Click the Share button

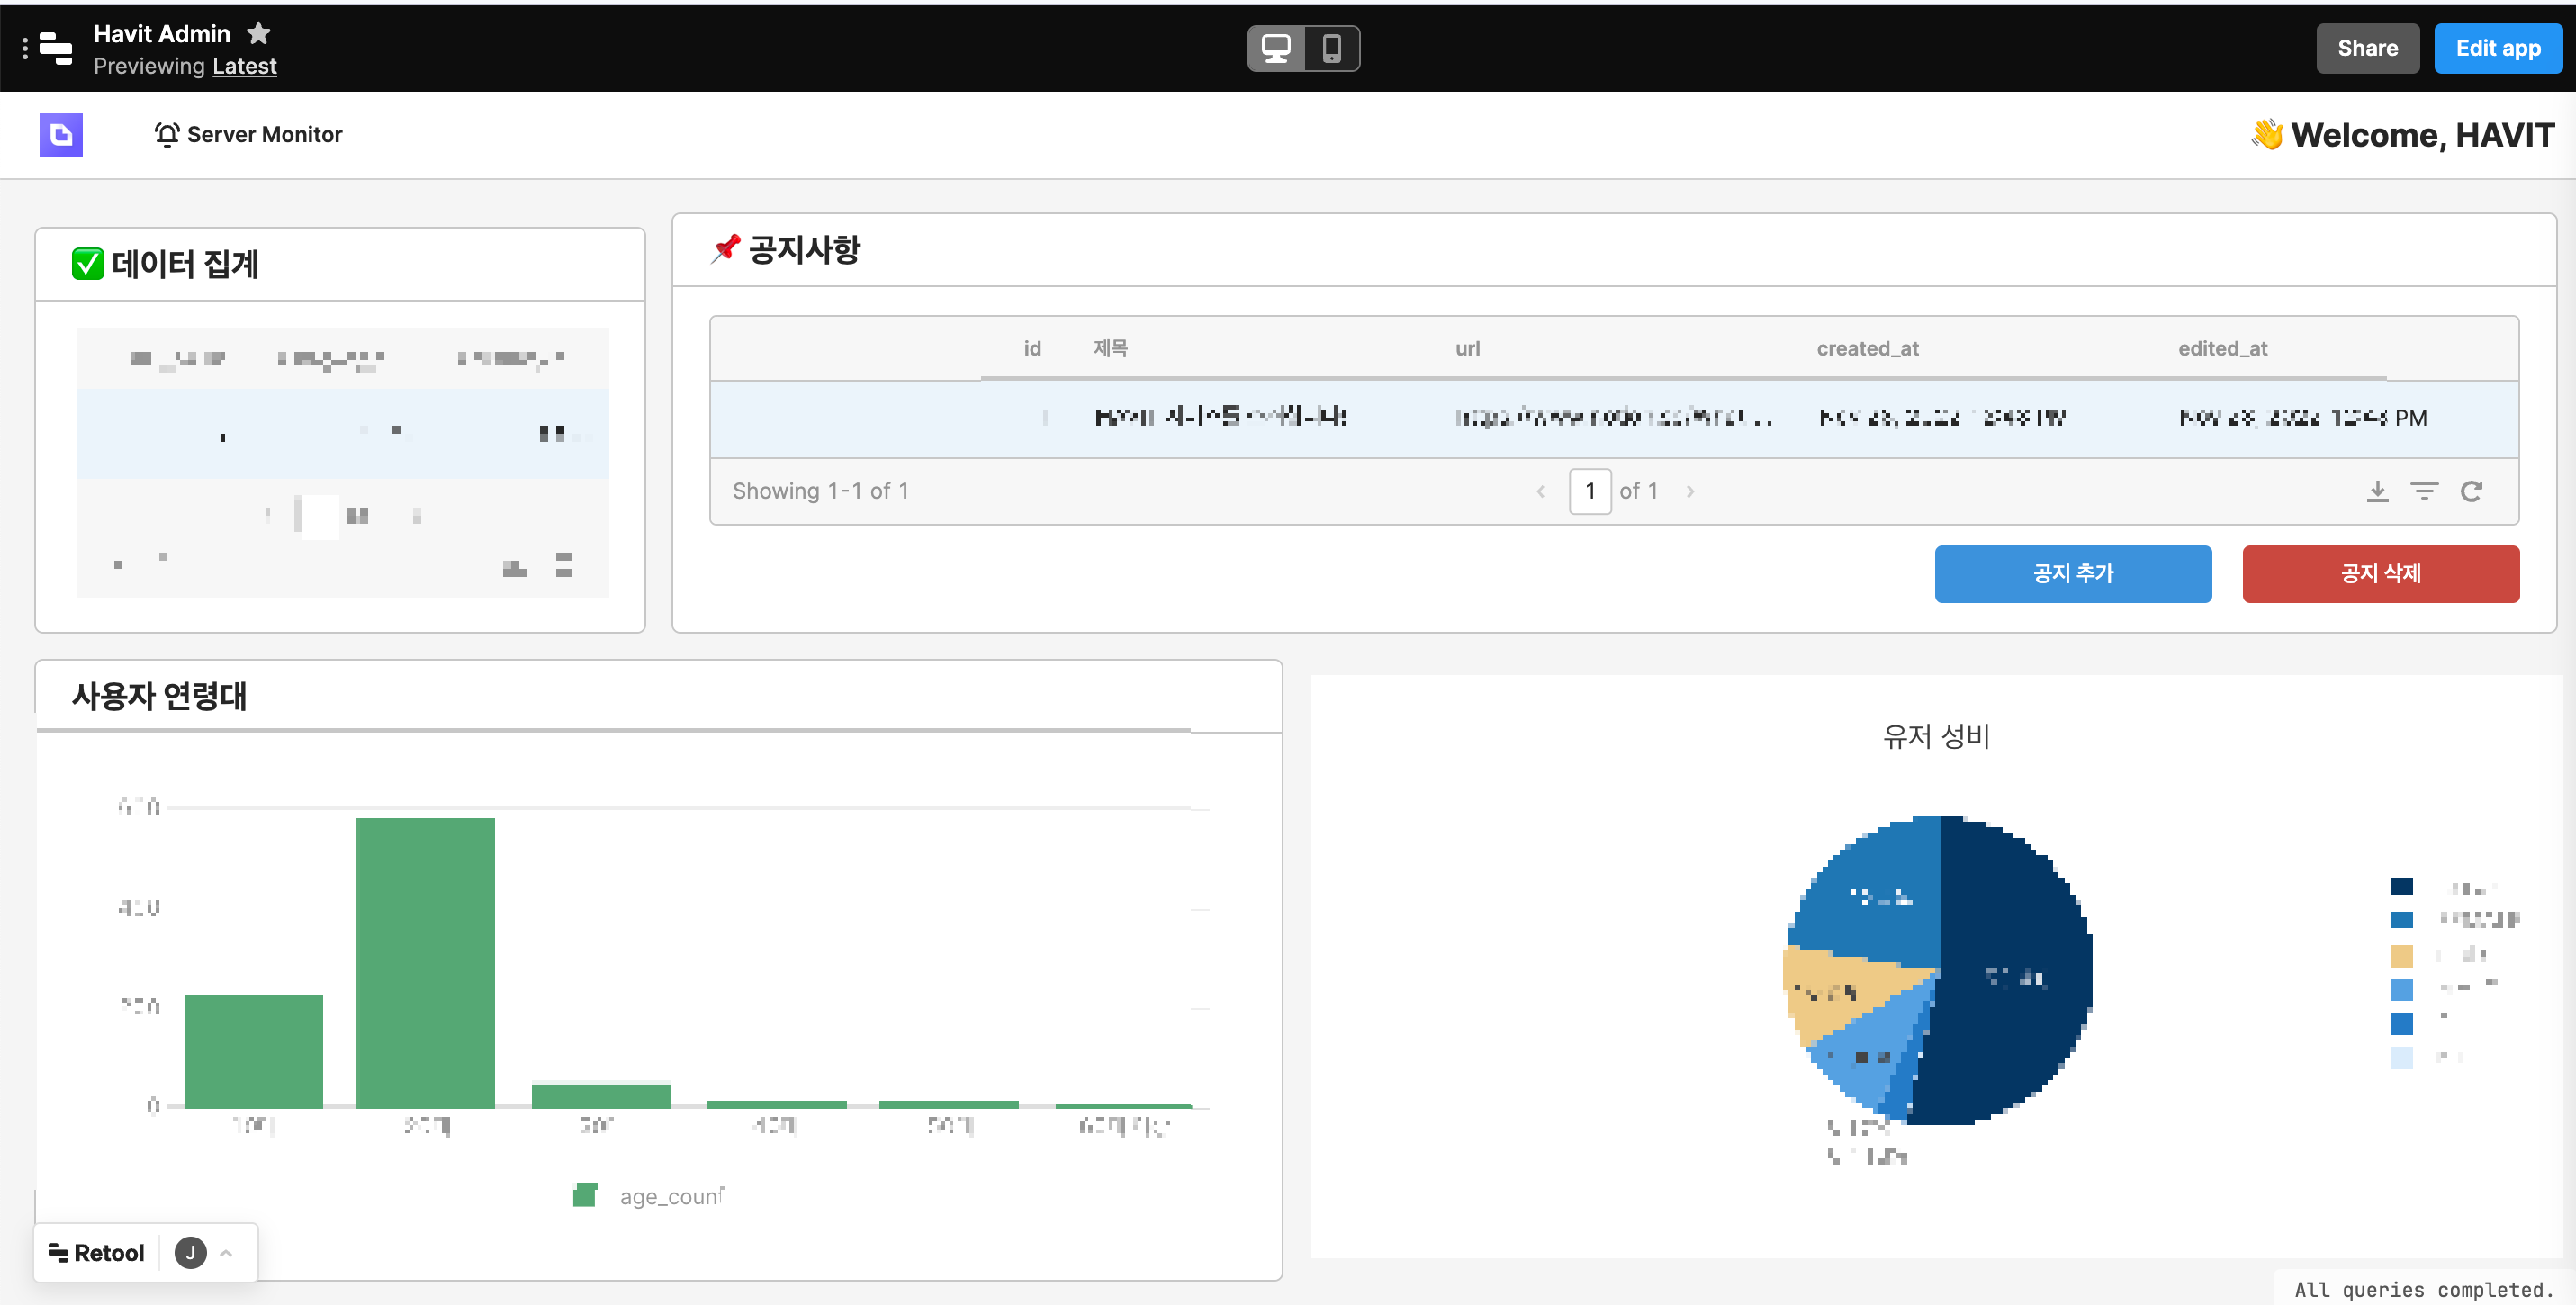click(2366, 48)
